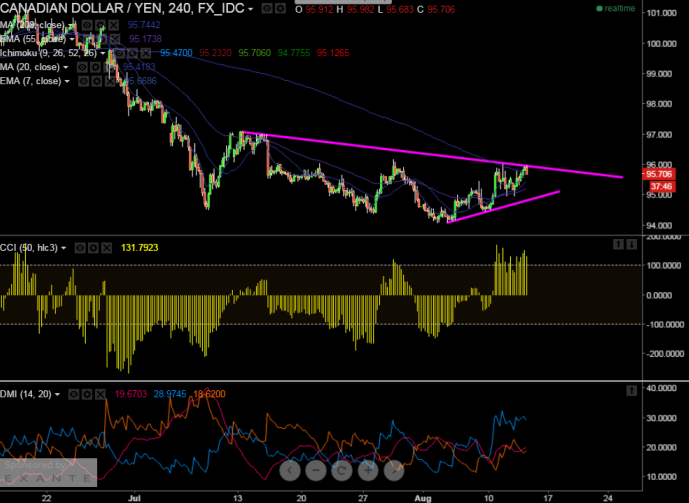The width and height of the screenshot is (689, 503).
Task: Toggle visibility of the Ichimoku indicator
Action: coord(119,53)
